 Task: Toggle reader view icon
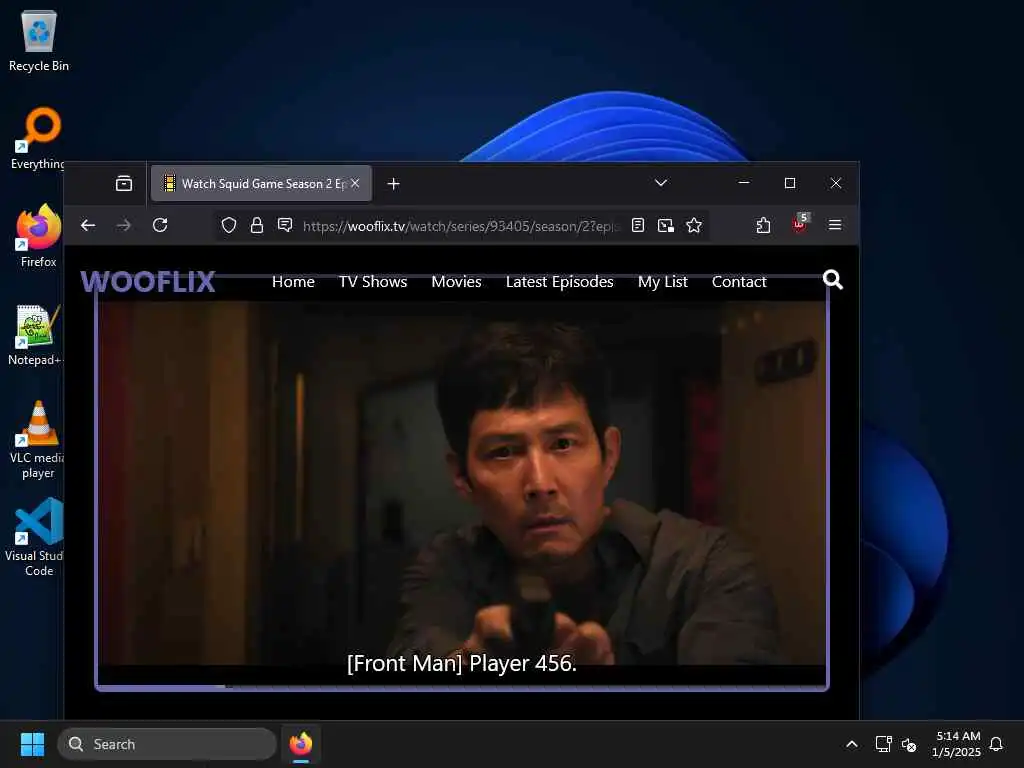click(x=638, y=225)
